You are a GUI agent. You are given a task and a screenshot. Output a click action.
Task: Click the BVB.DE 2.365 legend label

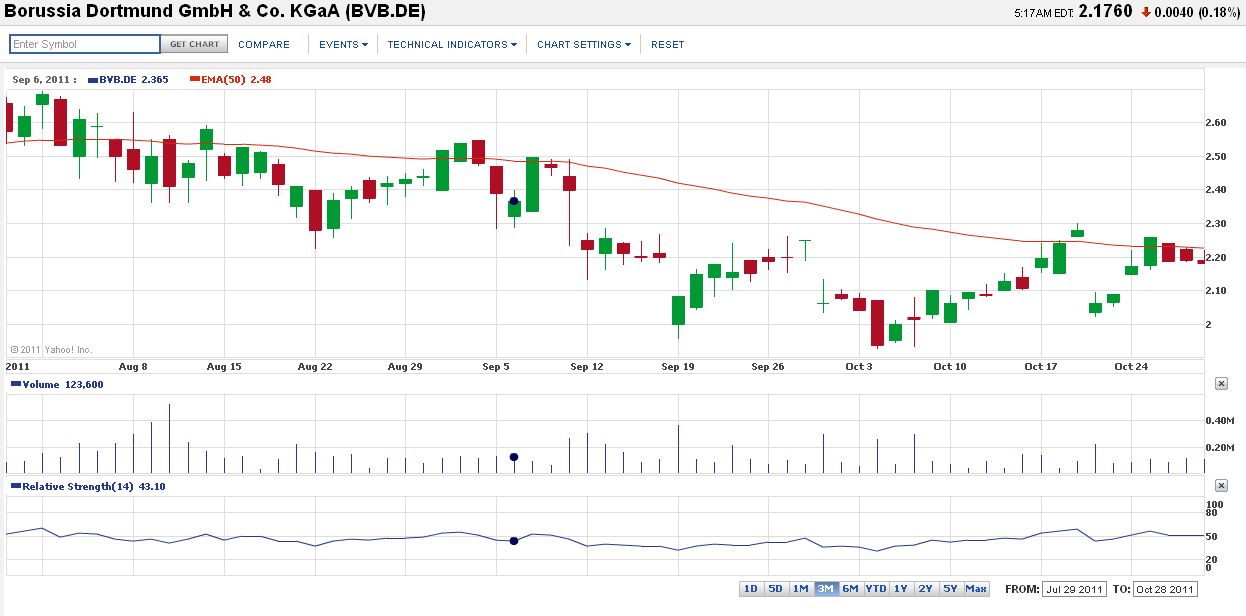129,79
